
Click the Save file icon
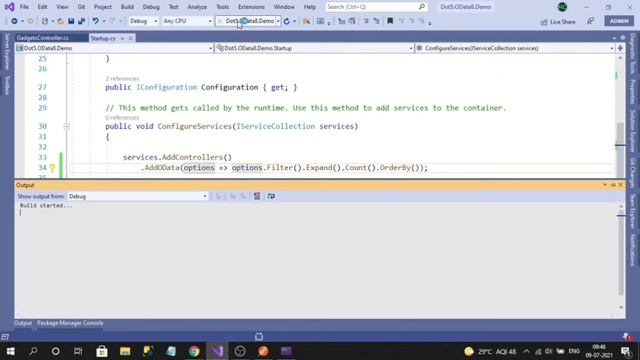point(71,21)
